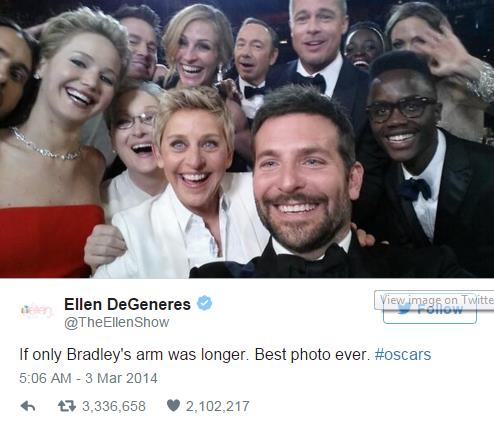Like the tweet with the heart icon
Screen dimensions: 494x428
point(173,406)
